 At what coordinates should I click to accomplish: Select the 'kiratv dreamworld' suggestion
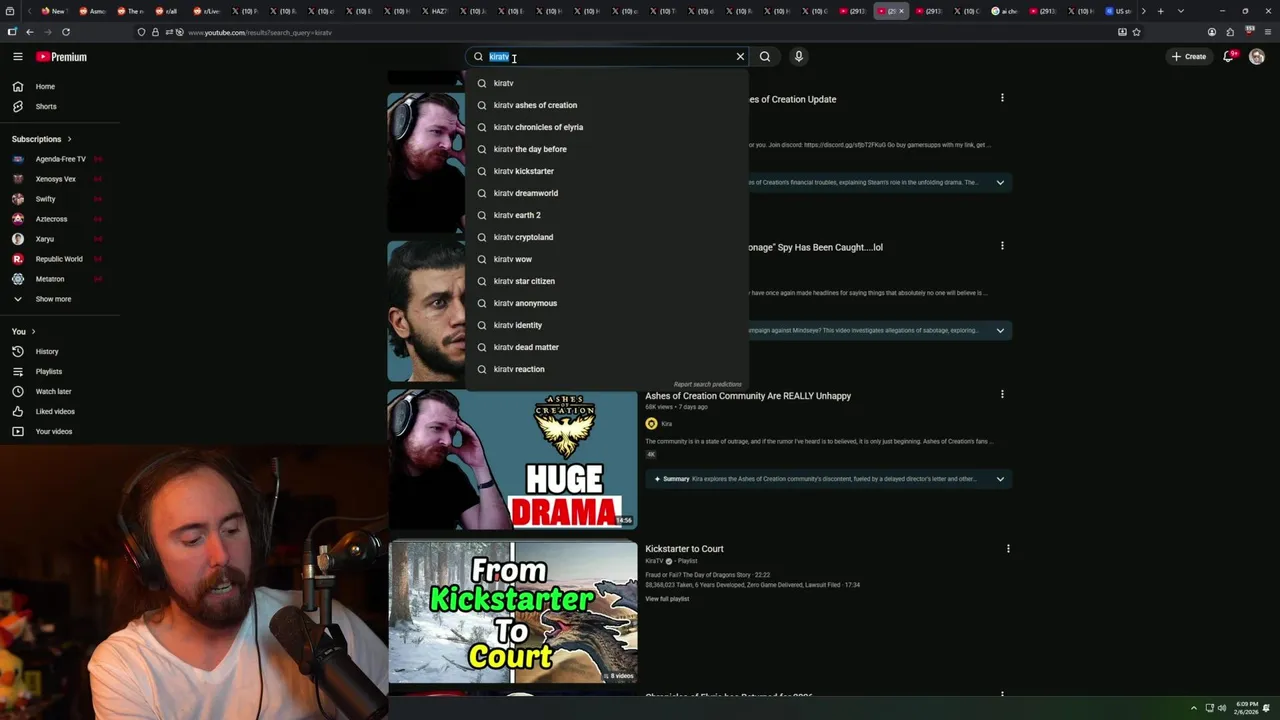pyautogui.click(x=607, y=193)
